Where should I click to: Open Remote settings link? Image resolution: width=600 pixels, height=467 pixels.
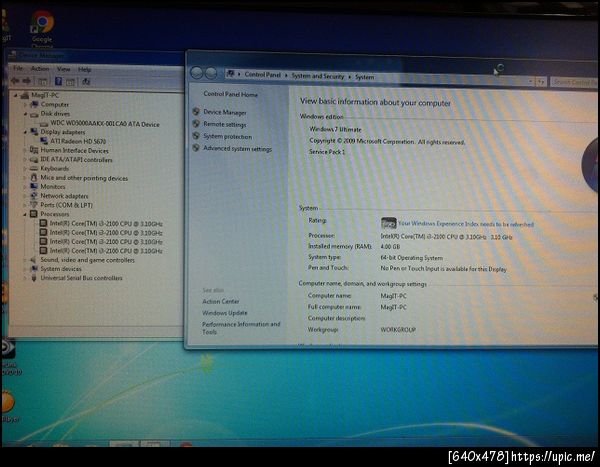coord(225,124)
